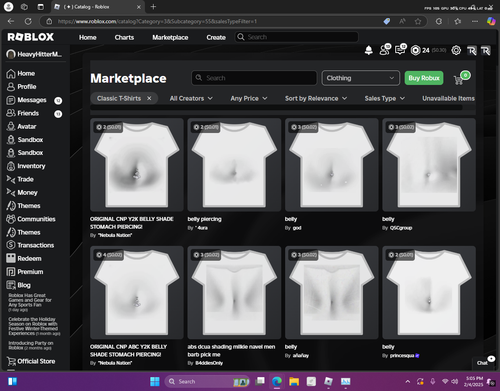Expand the Clothing category dropdown

click(361, 78)
